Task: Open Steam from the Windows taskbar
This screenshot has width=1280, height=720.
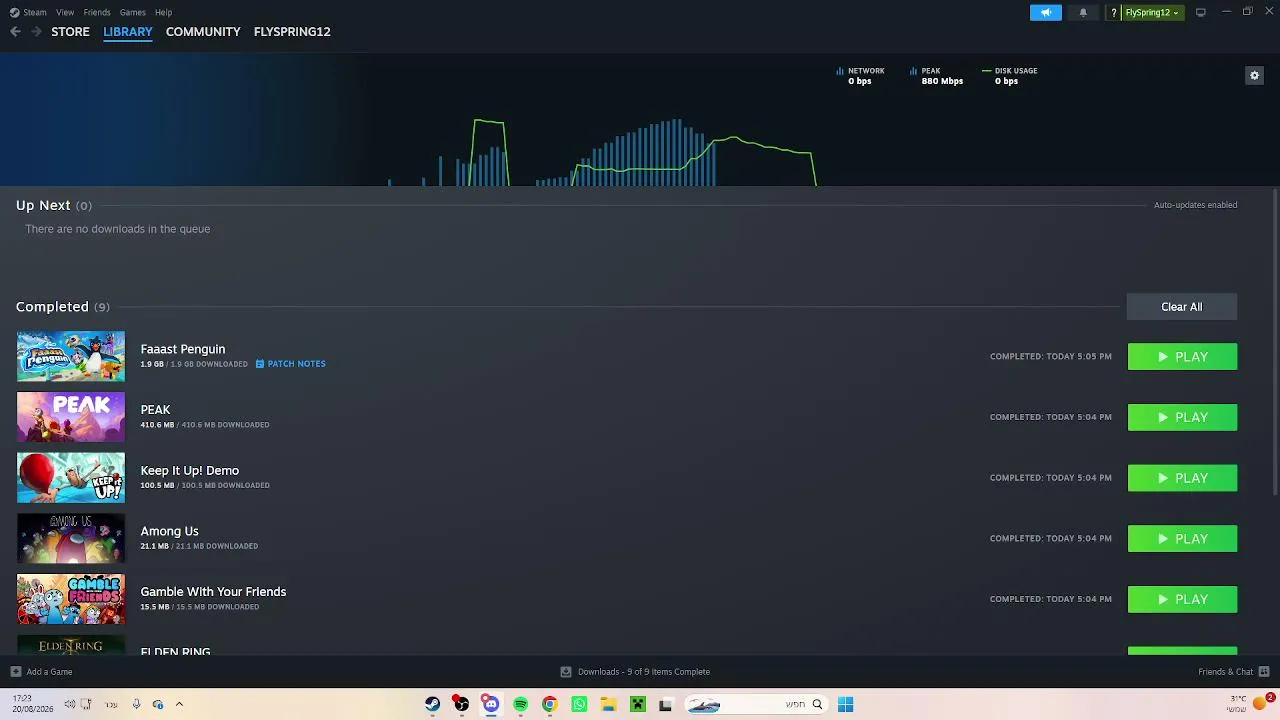Action: click(432, 704)
